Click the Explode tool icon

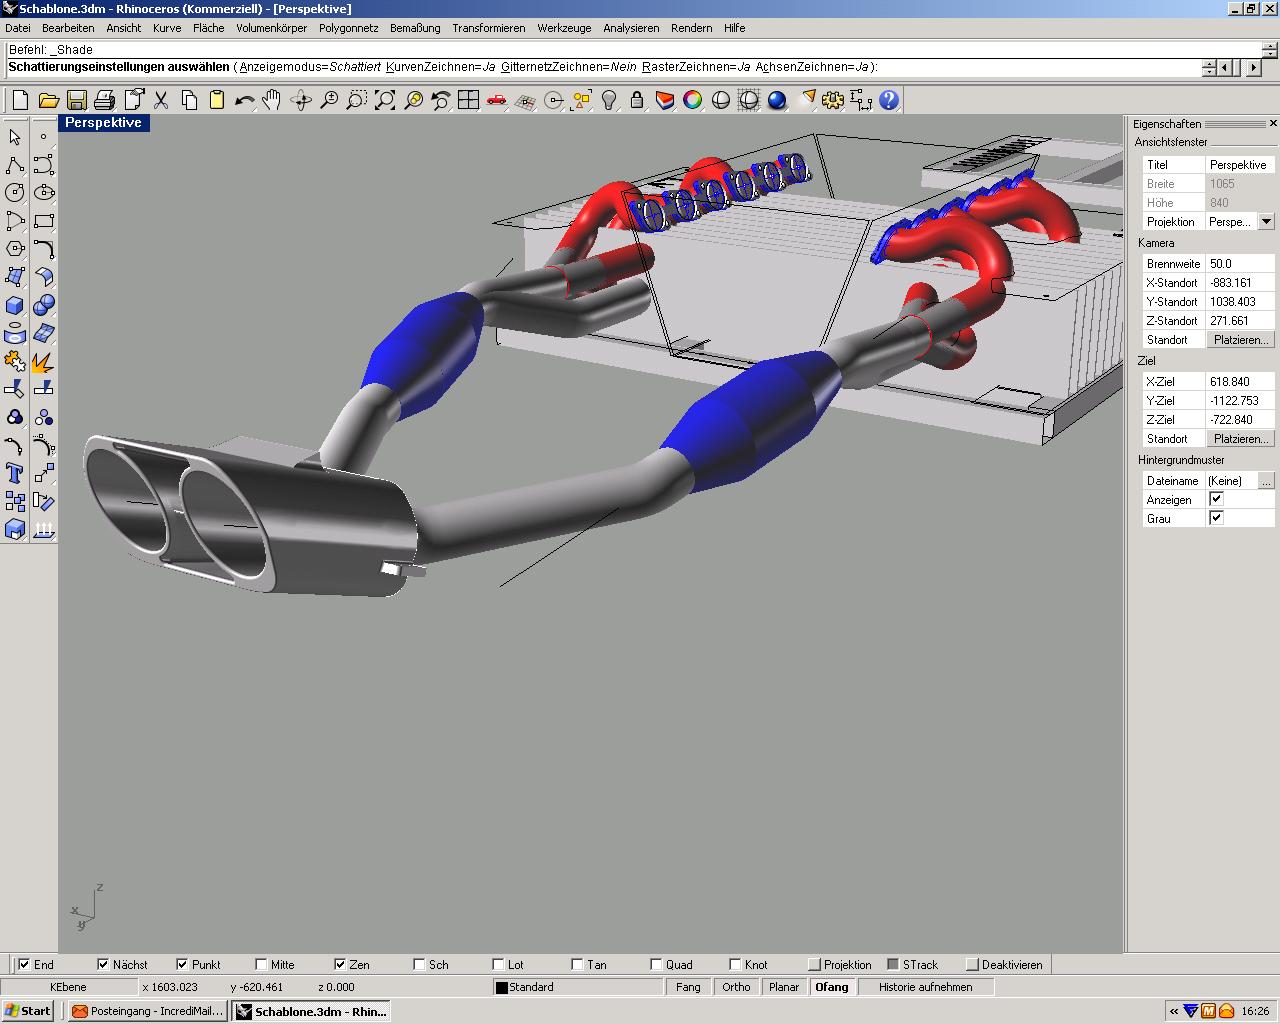pos(43,362)
